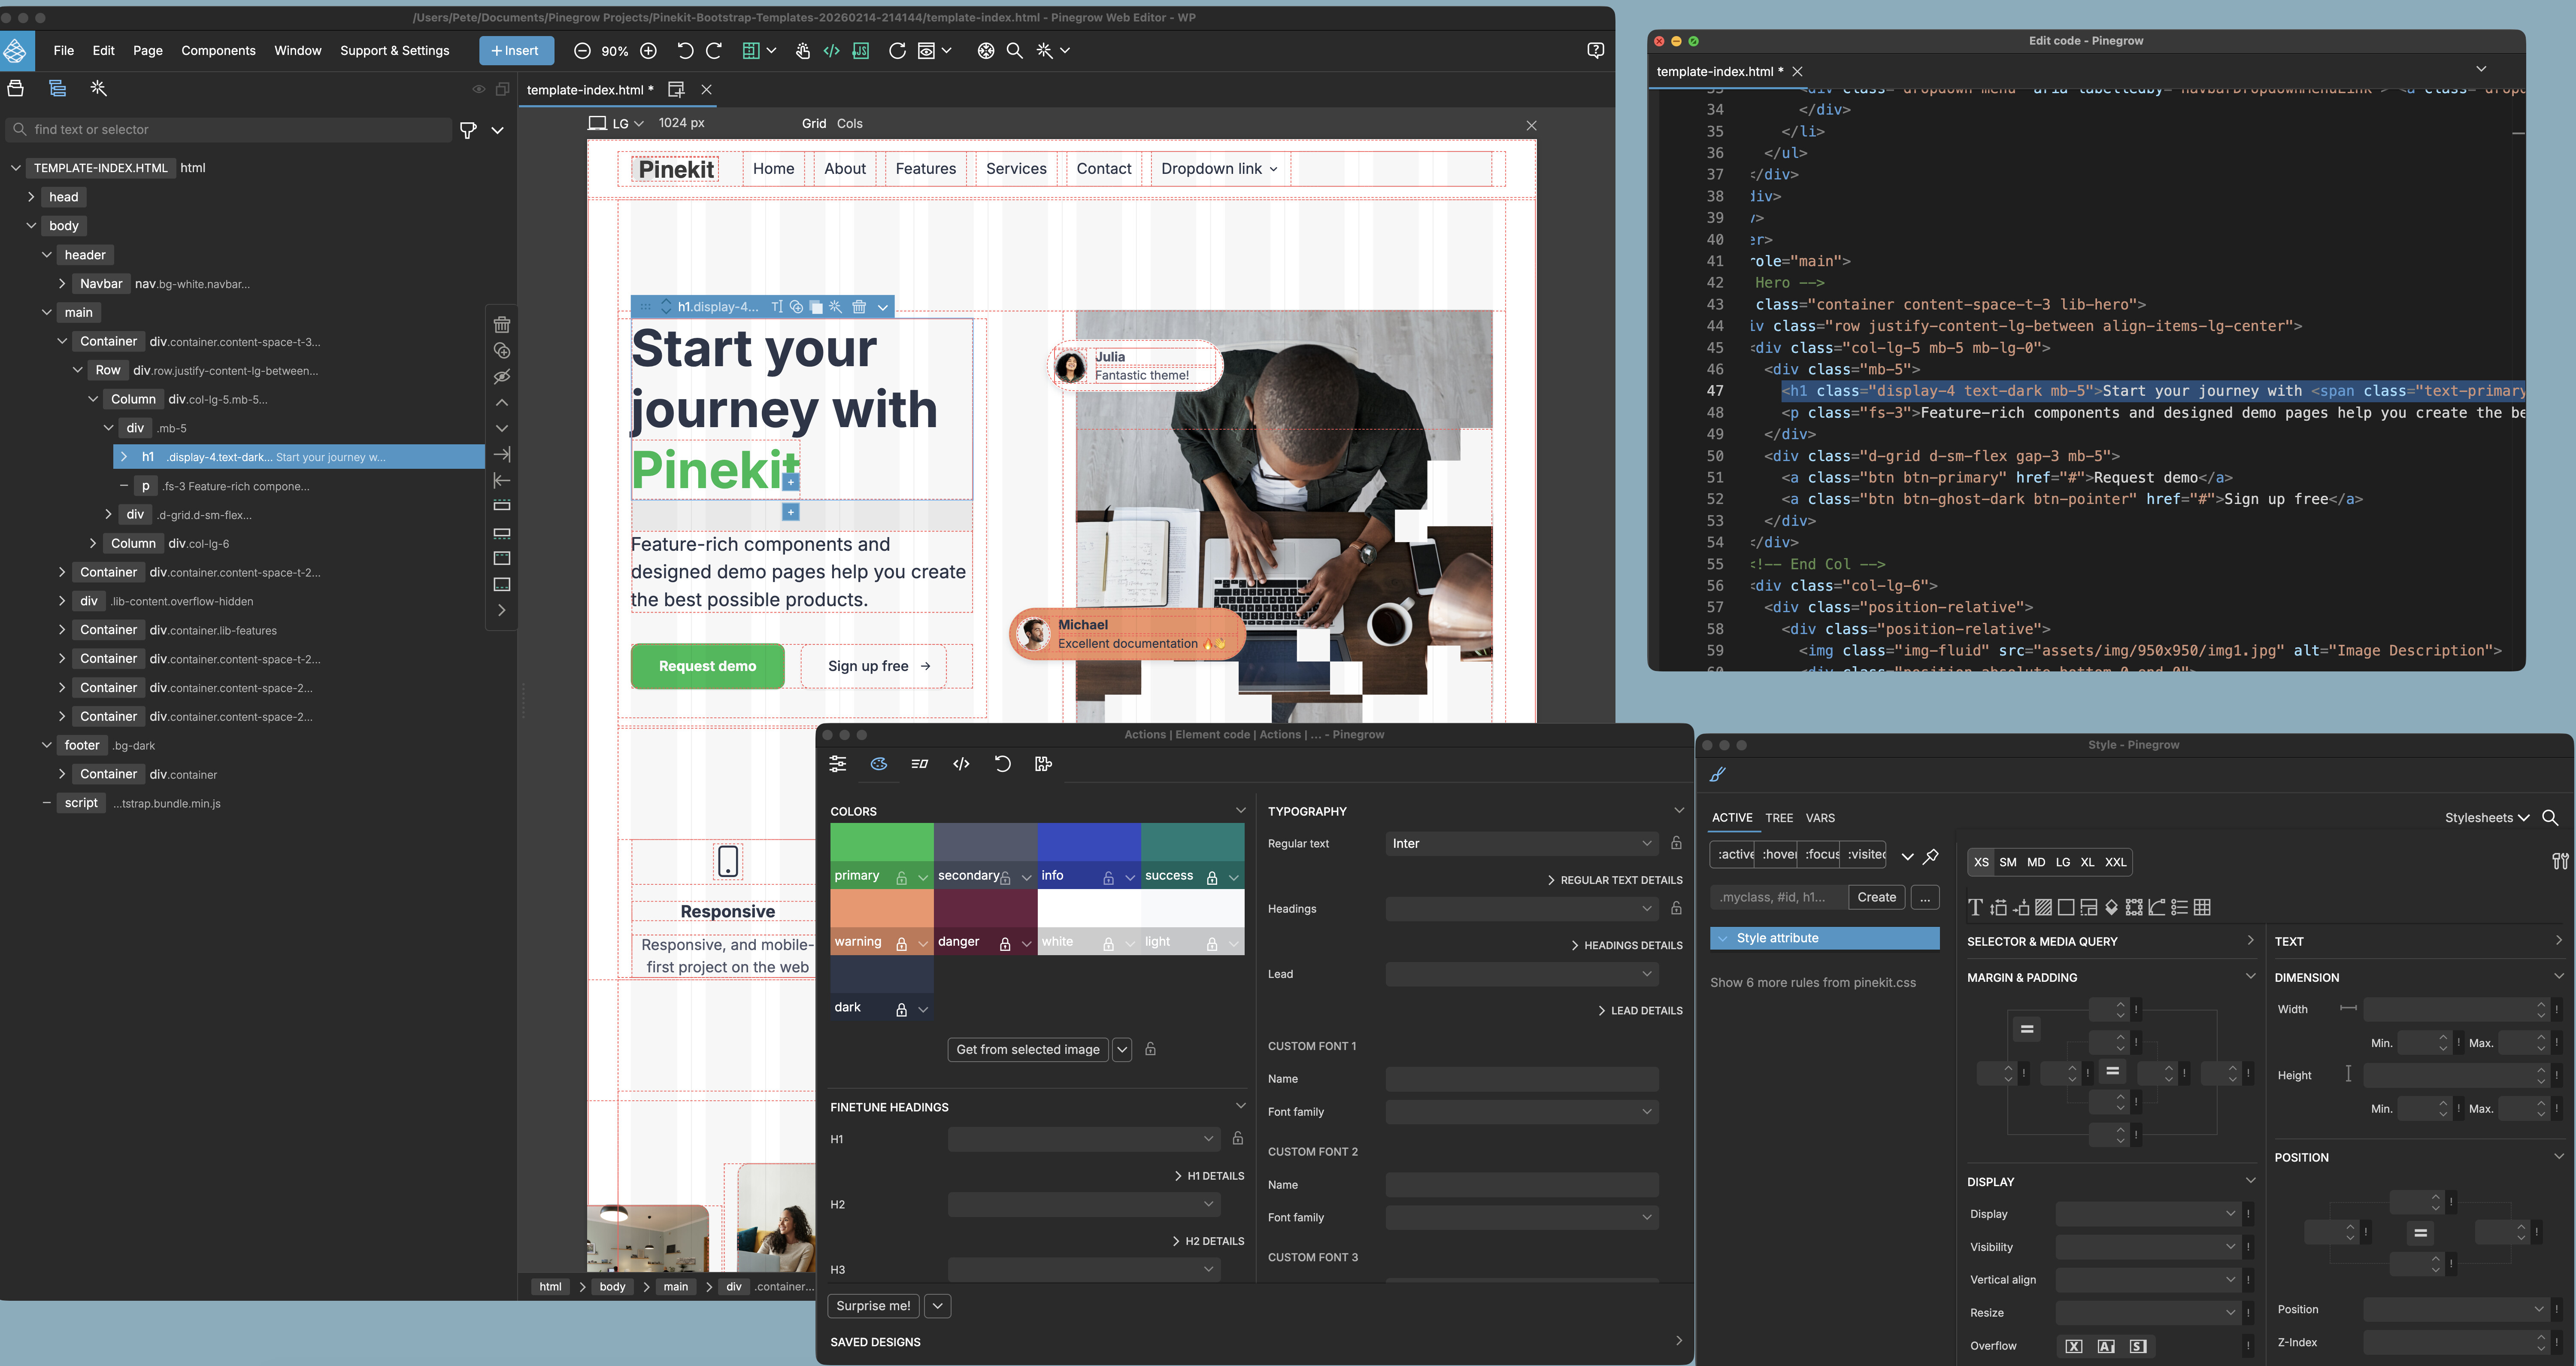Toggle the eye icon above tree search
Screen dimensions: 2576x1366
(x=479, y=89)
